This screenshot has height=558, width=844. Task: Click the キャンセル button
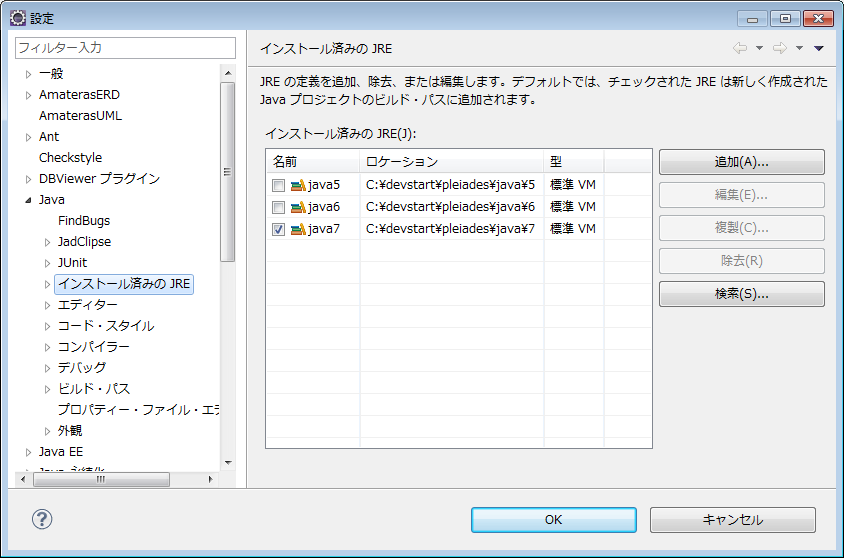(x=733, y=520)
